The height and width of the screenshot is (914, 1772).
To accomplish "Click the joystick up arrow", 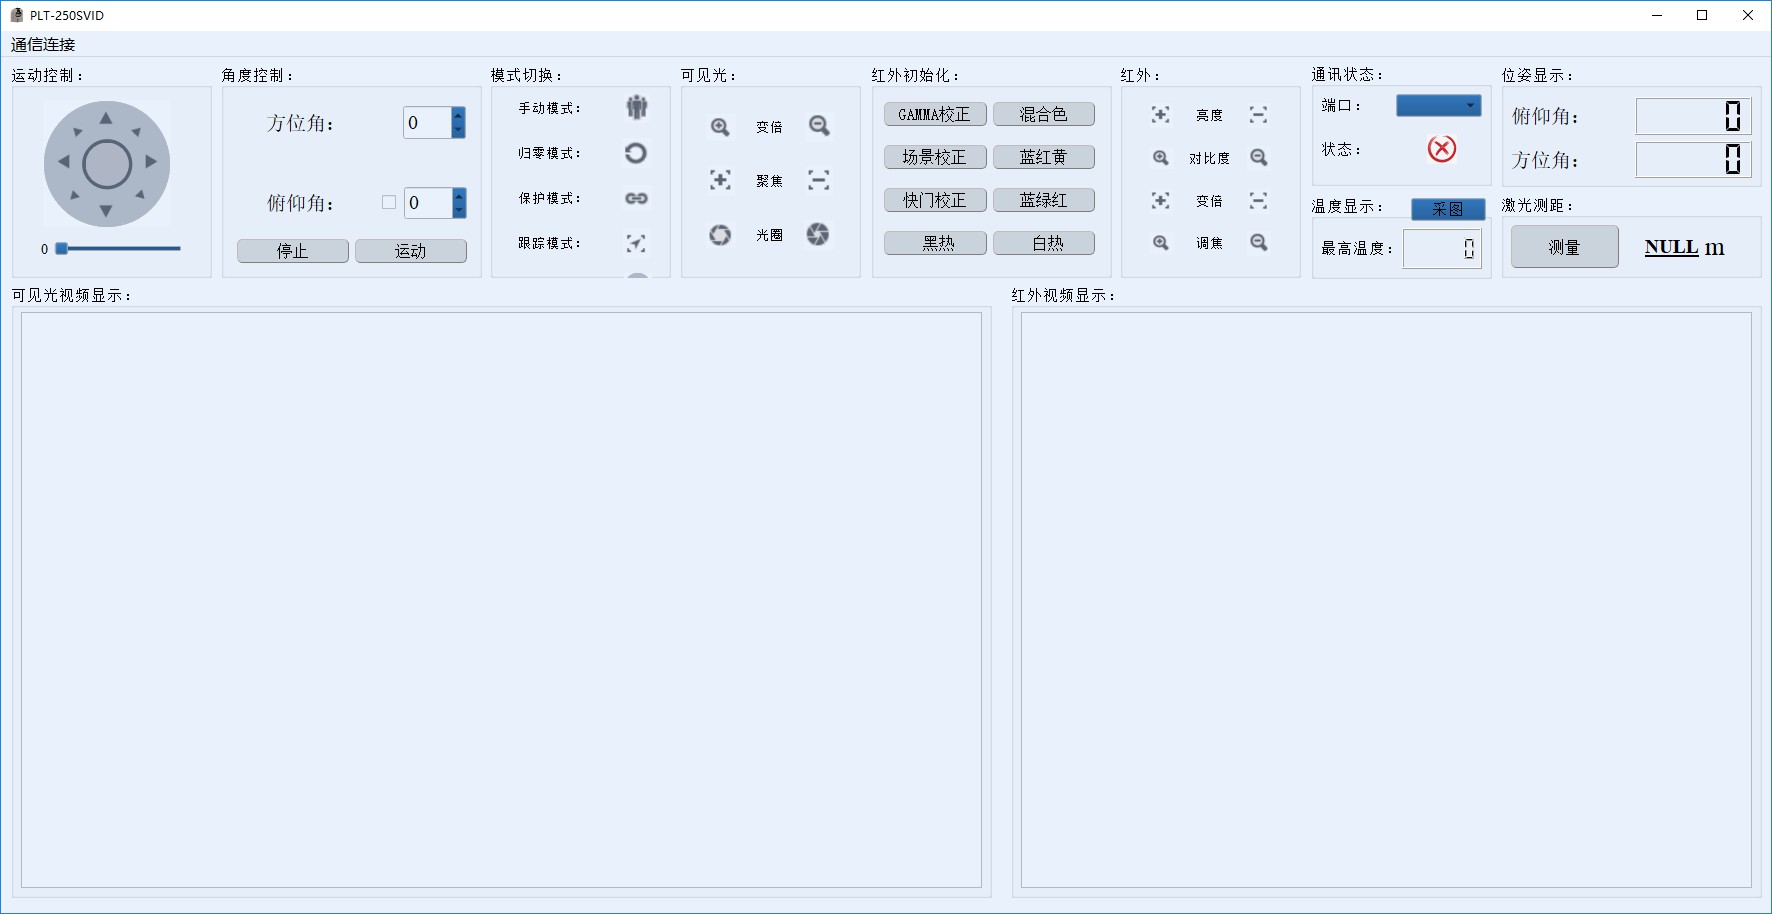I will click(x=106, y=118).
